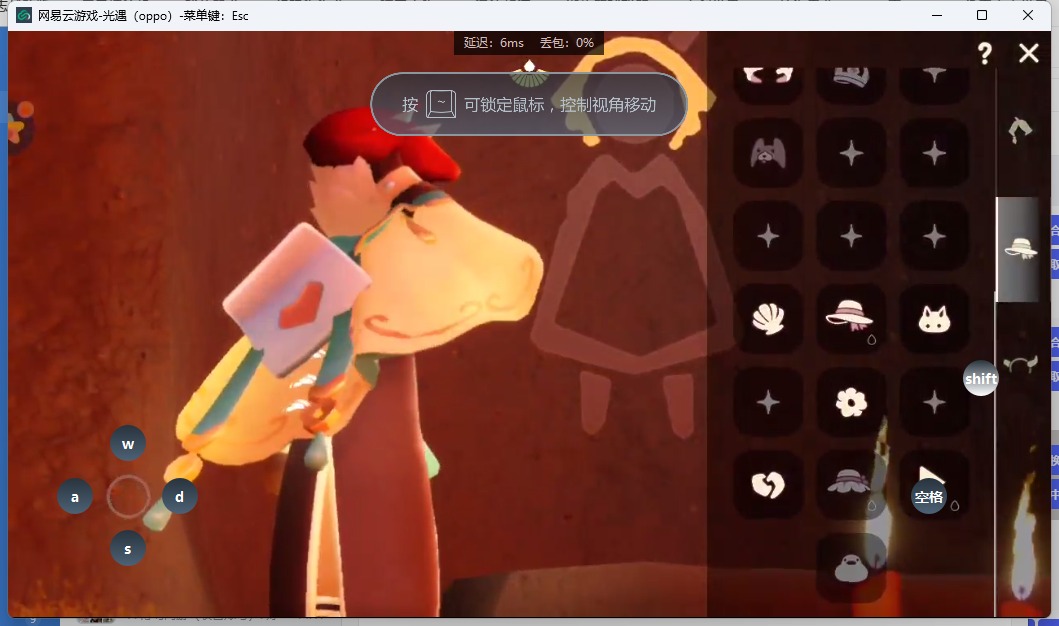1059x626 pixels.
Task: Select the star slot directly above the seashell
Action: [x=768, y=236]
